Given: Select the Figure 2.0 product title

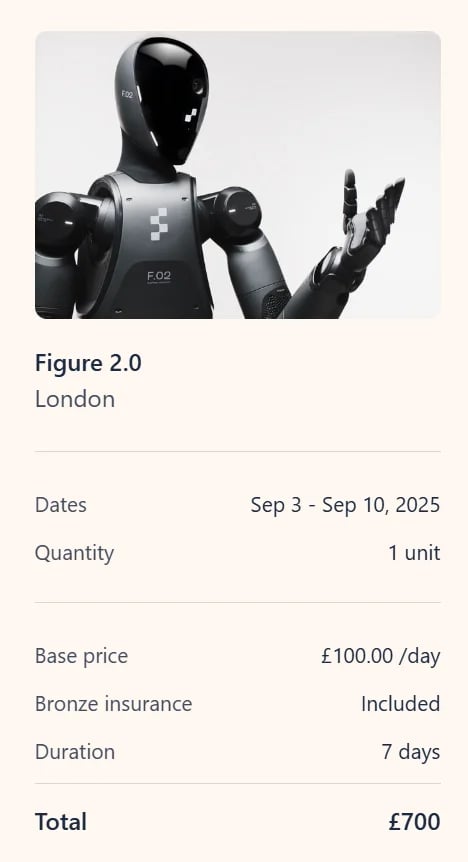Looking at the screenshot, I should (88, 363).
